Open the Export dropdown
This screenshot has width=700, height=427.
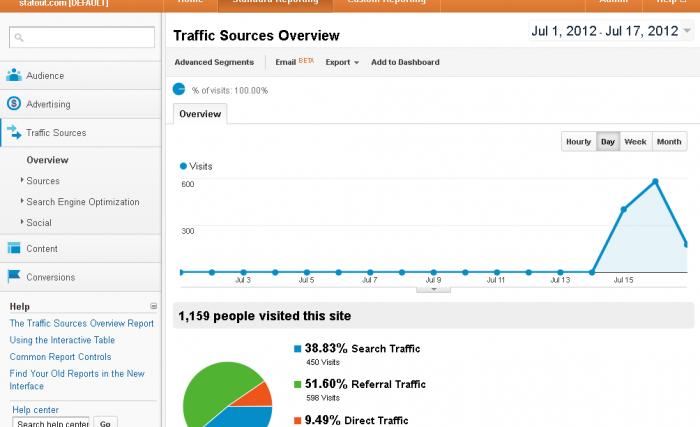pos(342,62)
